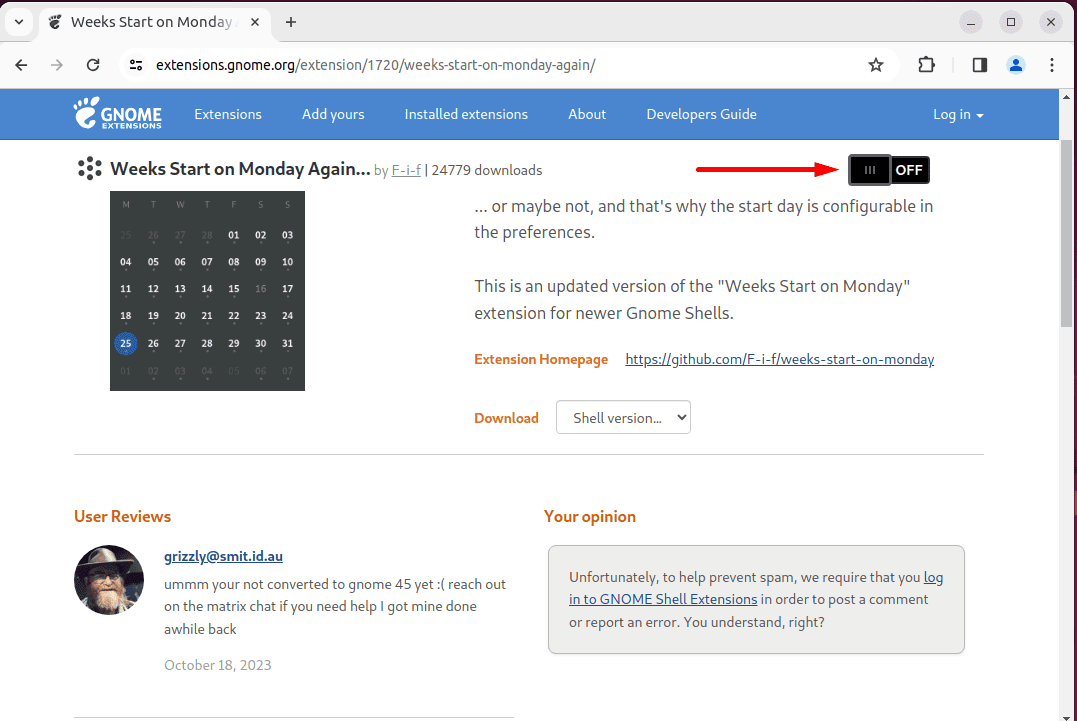The width and height of the screenshot is (1077, 721).
Task: Expand the Shell version dropdown
Action: point(623,417)
